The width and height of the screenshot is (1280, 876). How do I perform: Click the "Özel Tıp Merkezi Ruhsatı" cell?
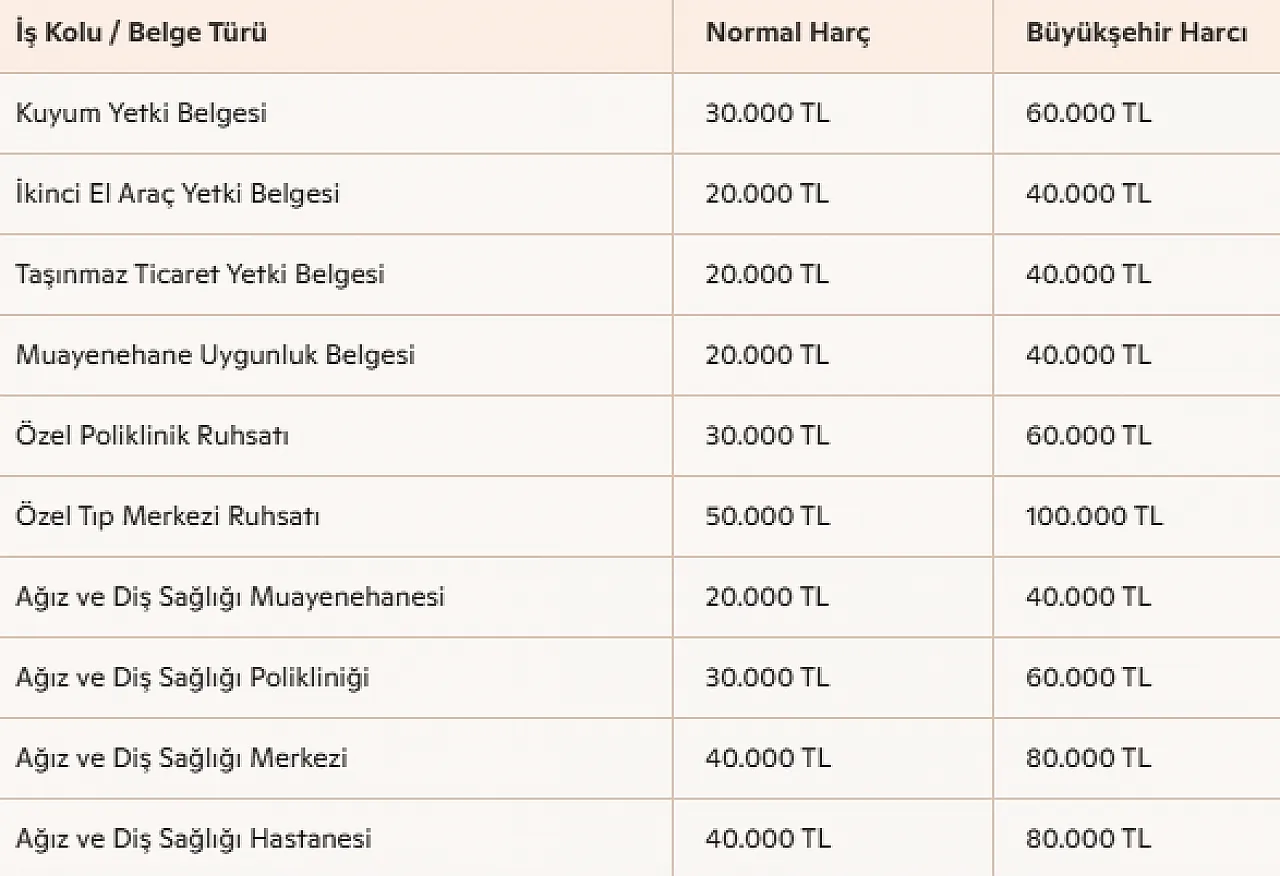[168, 517]
